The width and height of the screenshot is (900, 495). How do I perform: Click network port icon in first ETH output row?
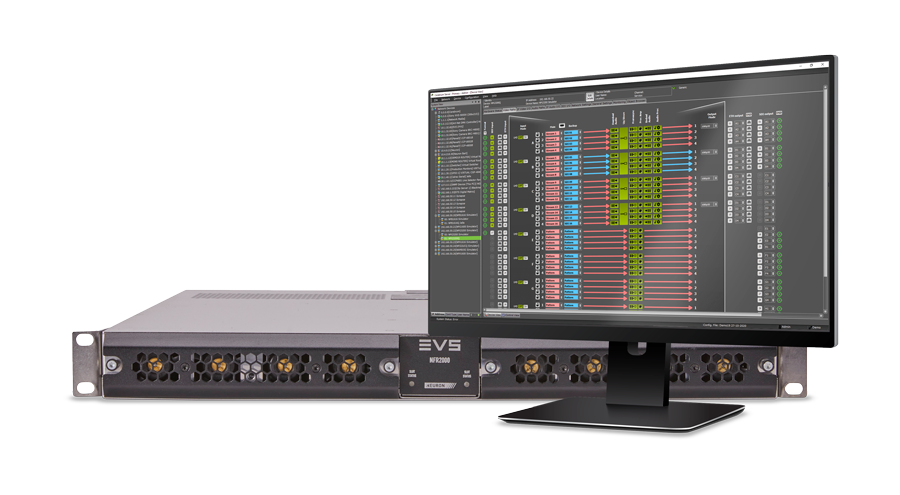(749, 122)
